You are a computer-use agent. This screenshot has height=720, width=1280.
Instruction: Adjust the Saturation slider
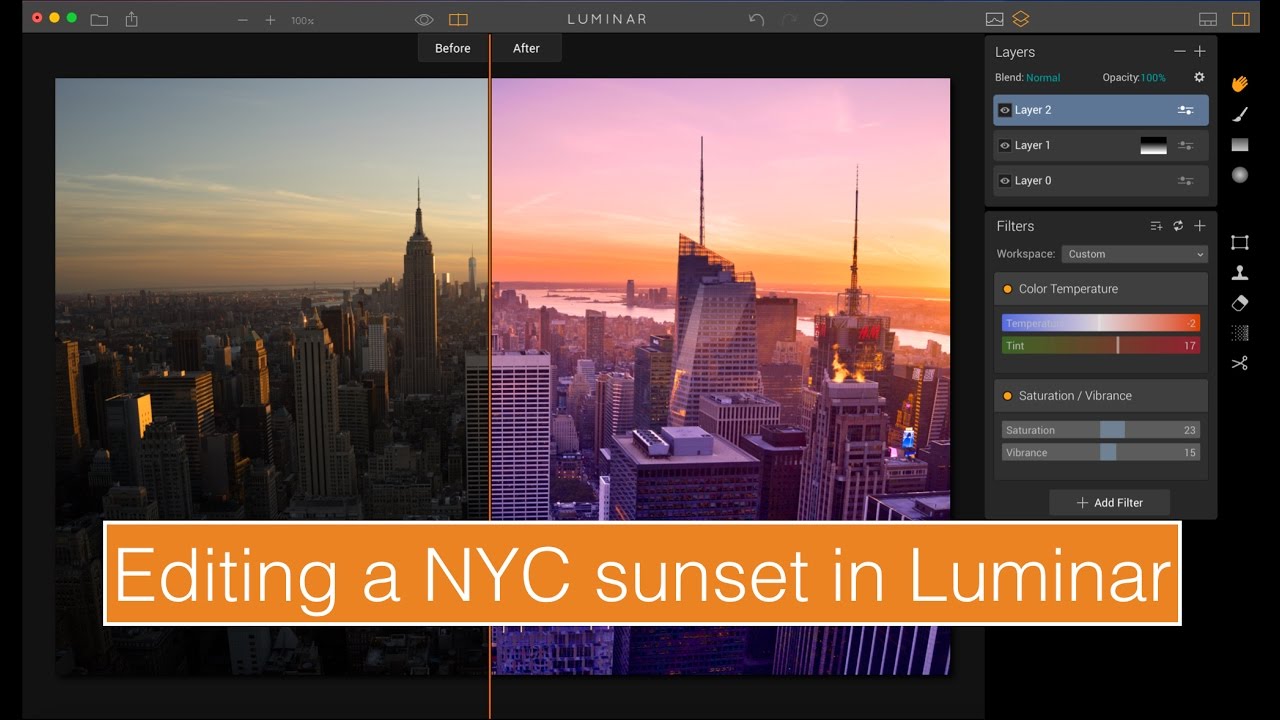pos(1101,430)
